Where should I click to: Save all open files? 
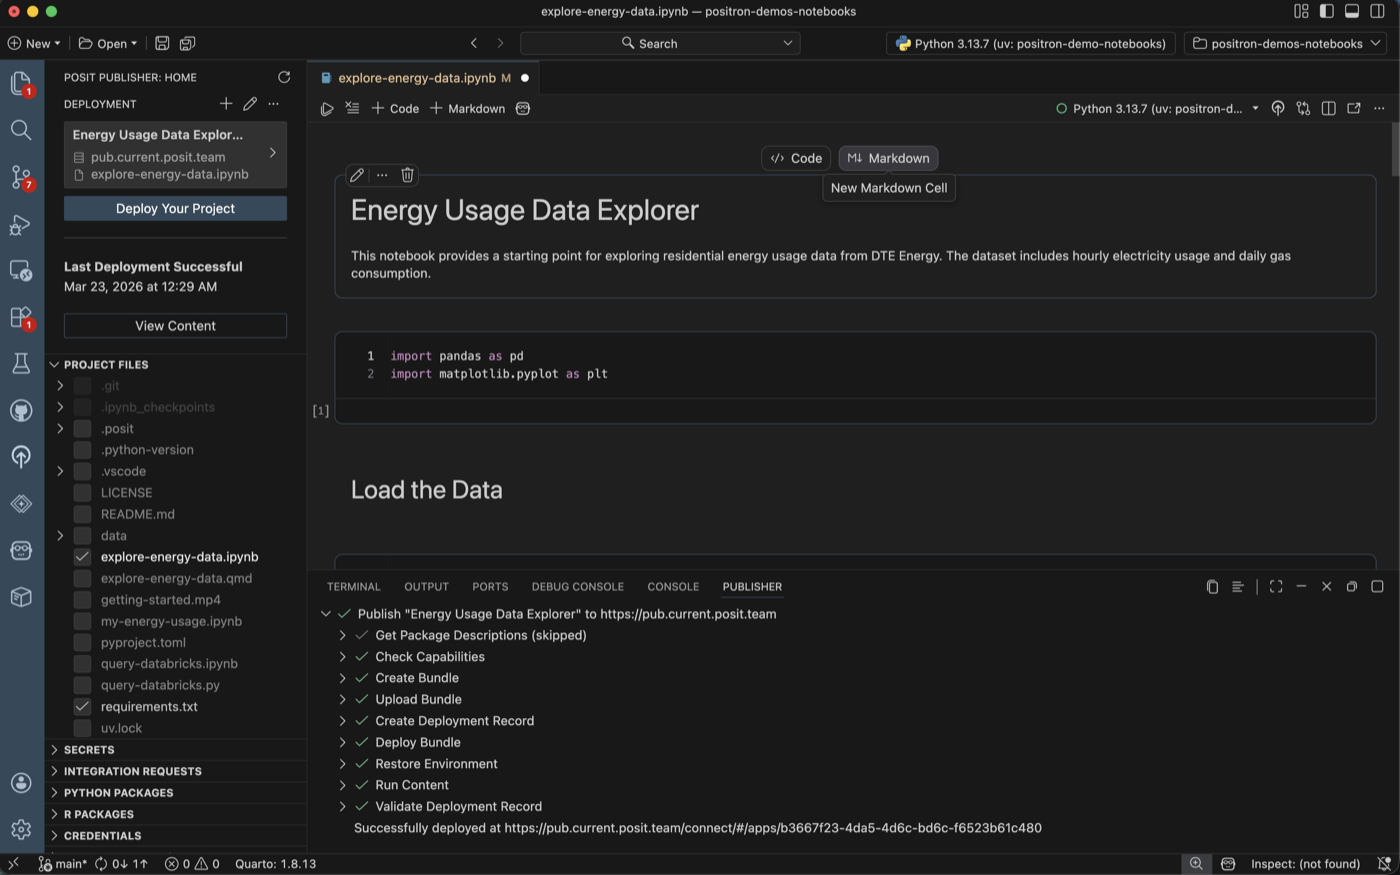(187, 43)
